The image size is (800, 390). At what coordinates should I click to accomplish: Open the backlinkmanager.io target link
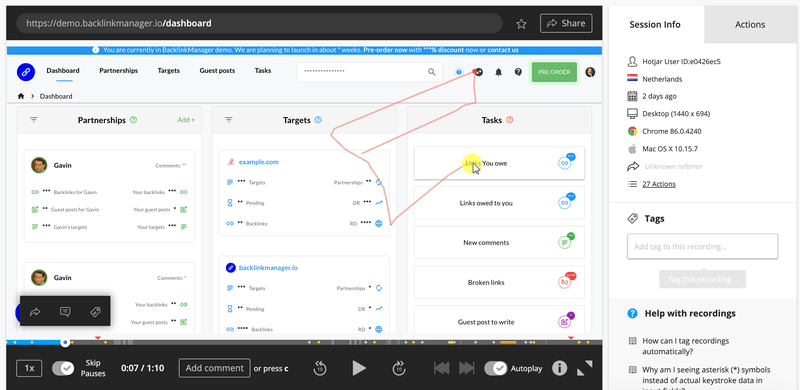(268, 267)
